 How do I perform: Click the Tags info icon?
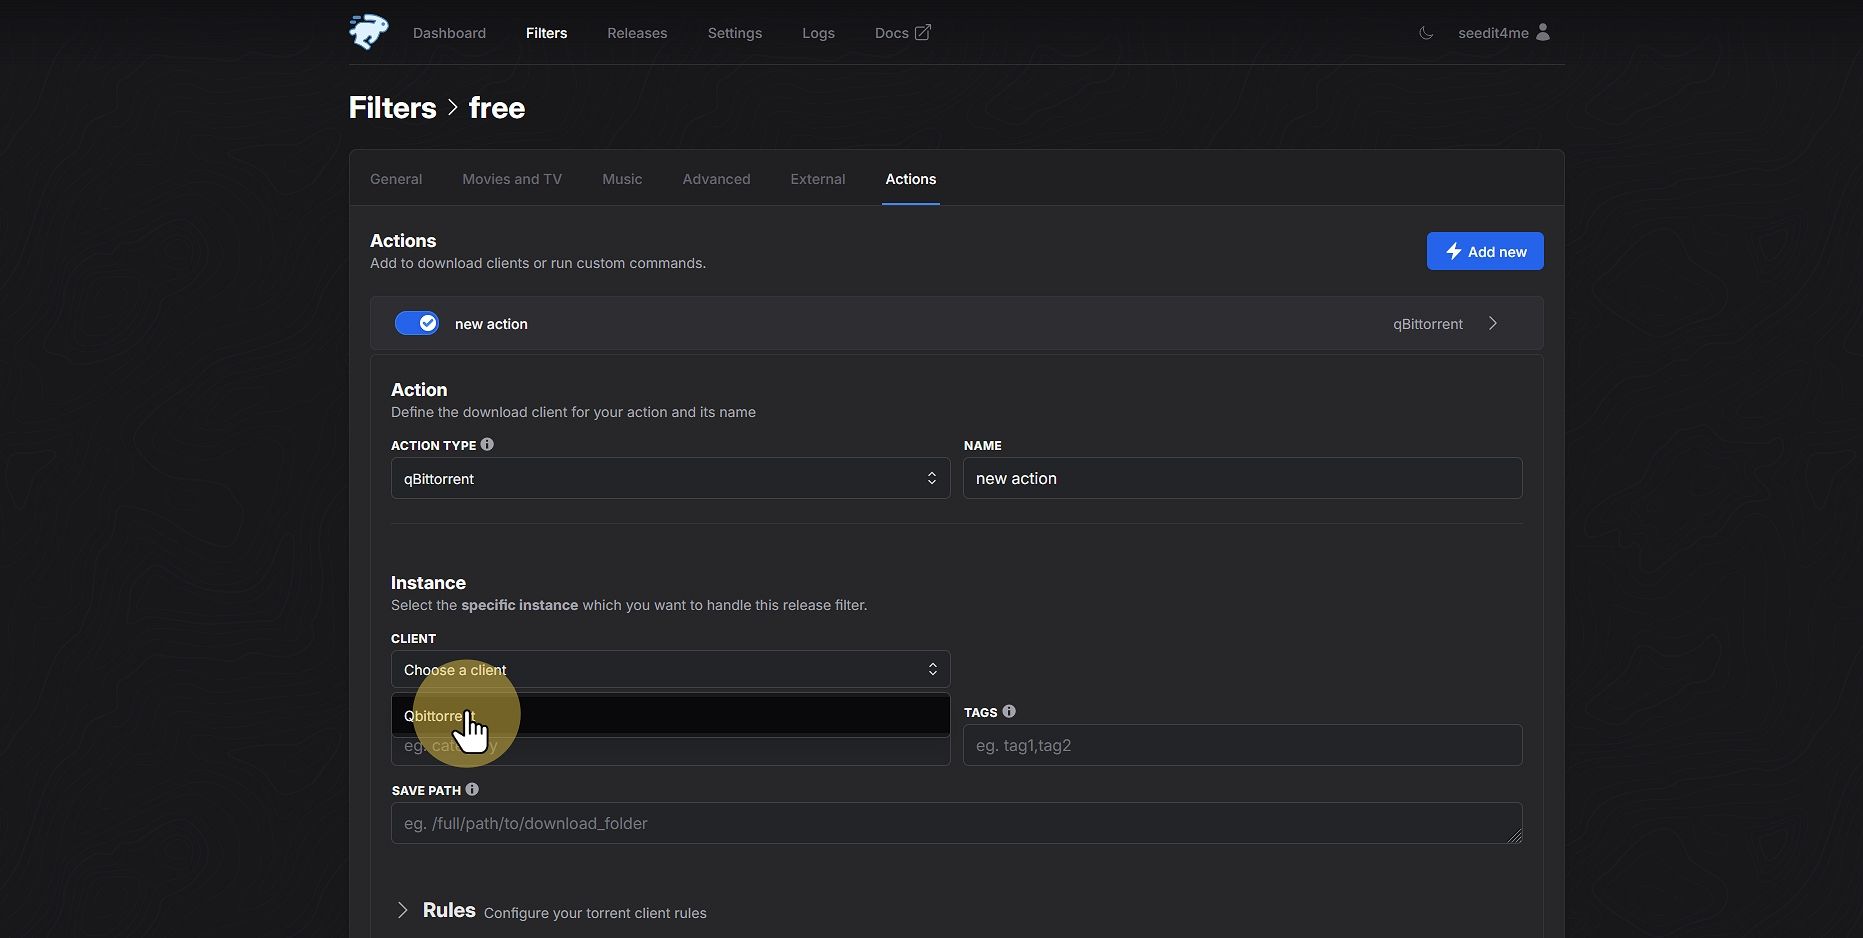[x=1009, y=711]
